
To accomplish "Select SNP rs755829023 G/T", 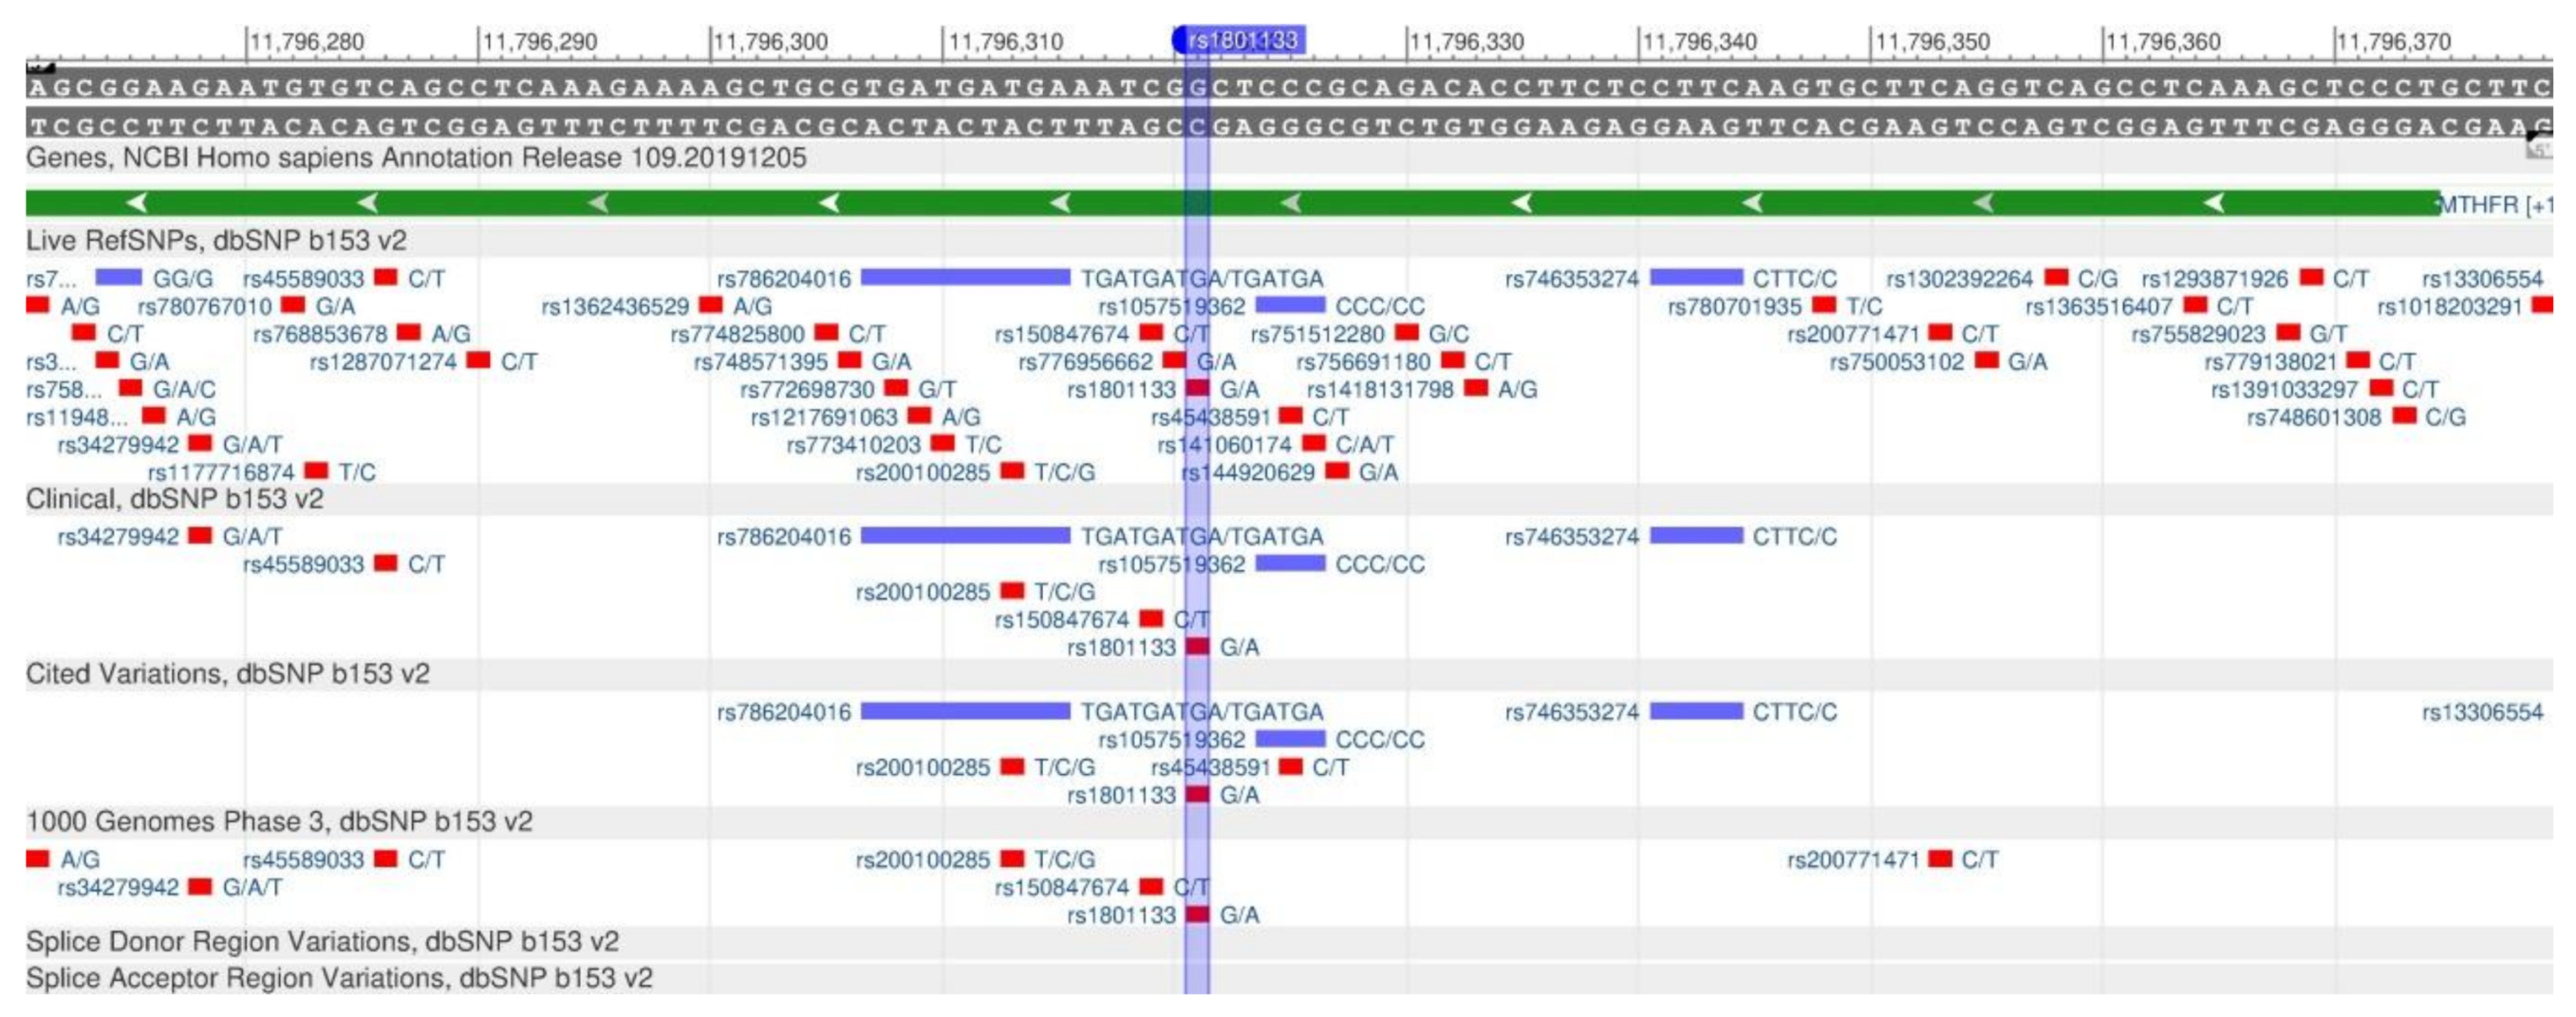I will 2289,334.
